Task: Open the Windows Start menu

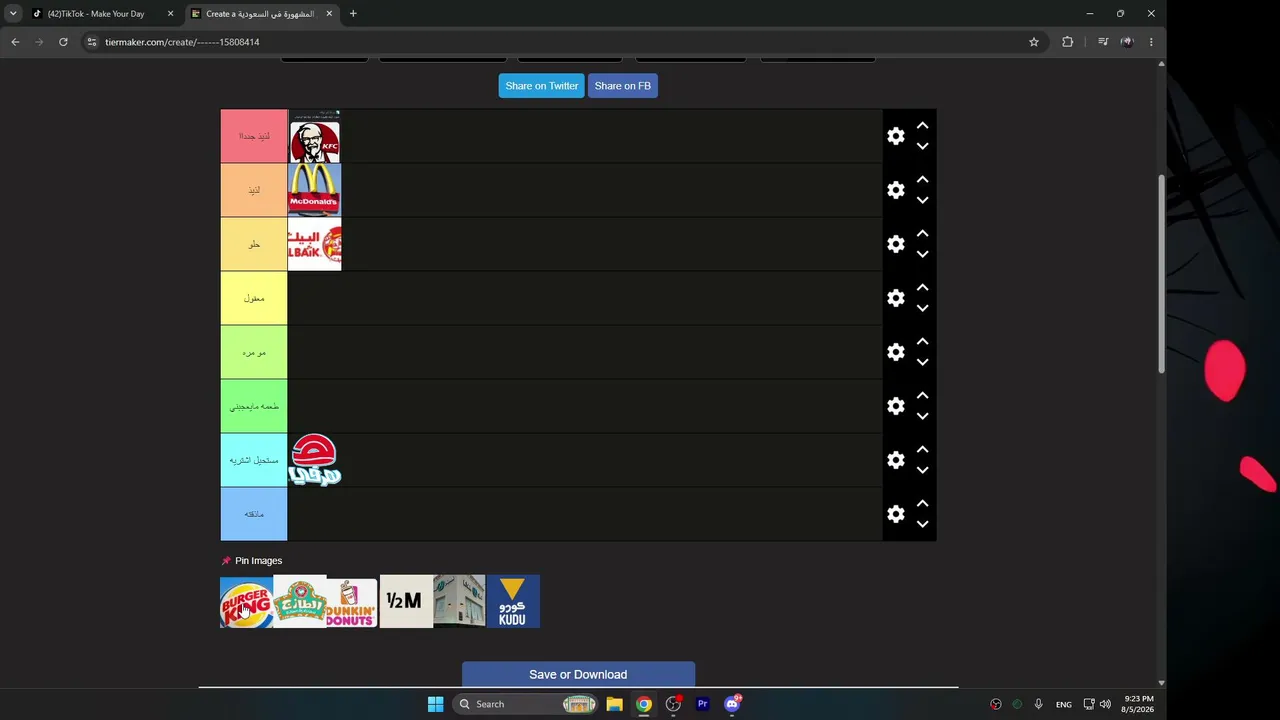Action: pyautogui.click(x=435, y=704)
